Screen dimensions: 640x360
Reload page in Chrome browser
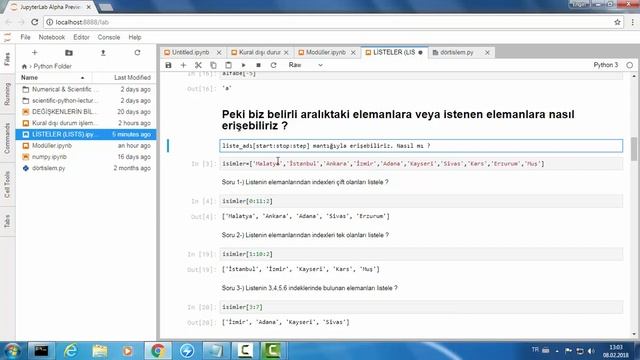(35, 22)
